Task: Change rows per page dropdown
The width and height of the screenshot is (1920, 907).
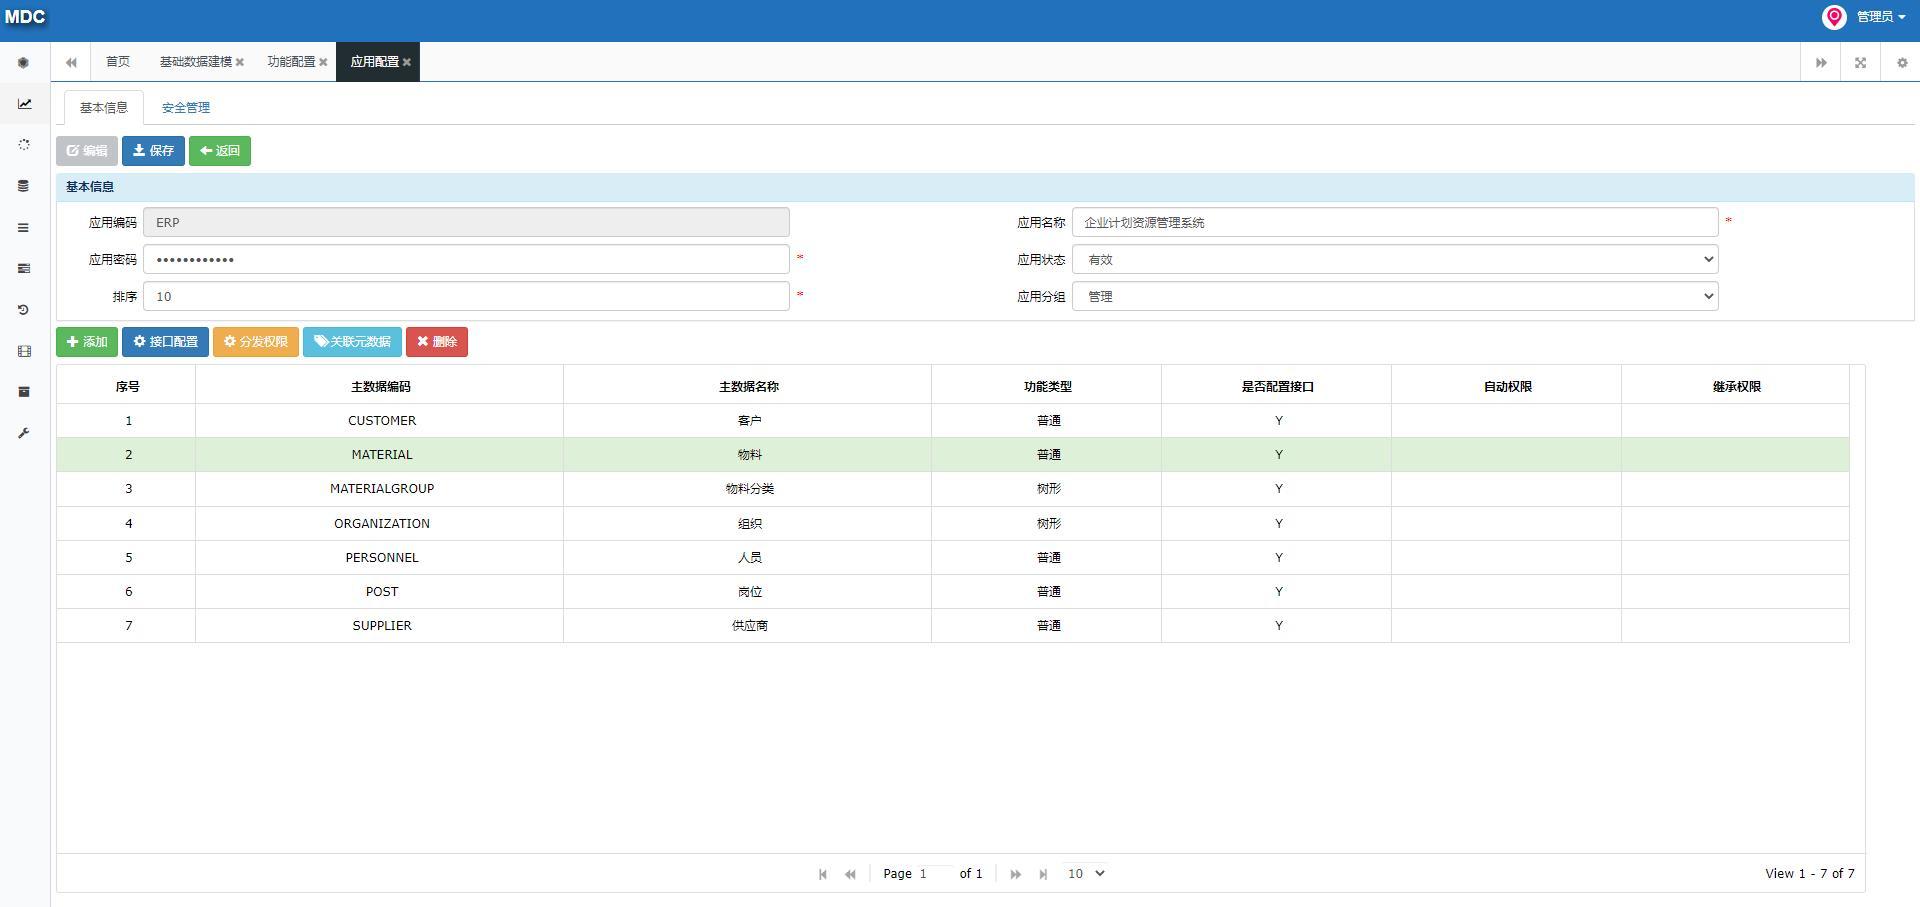Action: (1085, 873)
